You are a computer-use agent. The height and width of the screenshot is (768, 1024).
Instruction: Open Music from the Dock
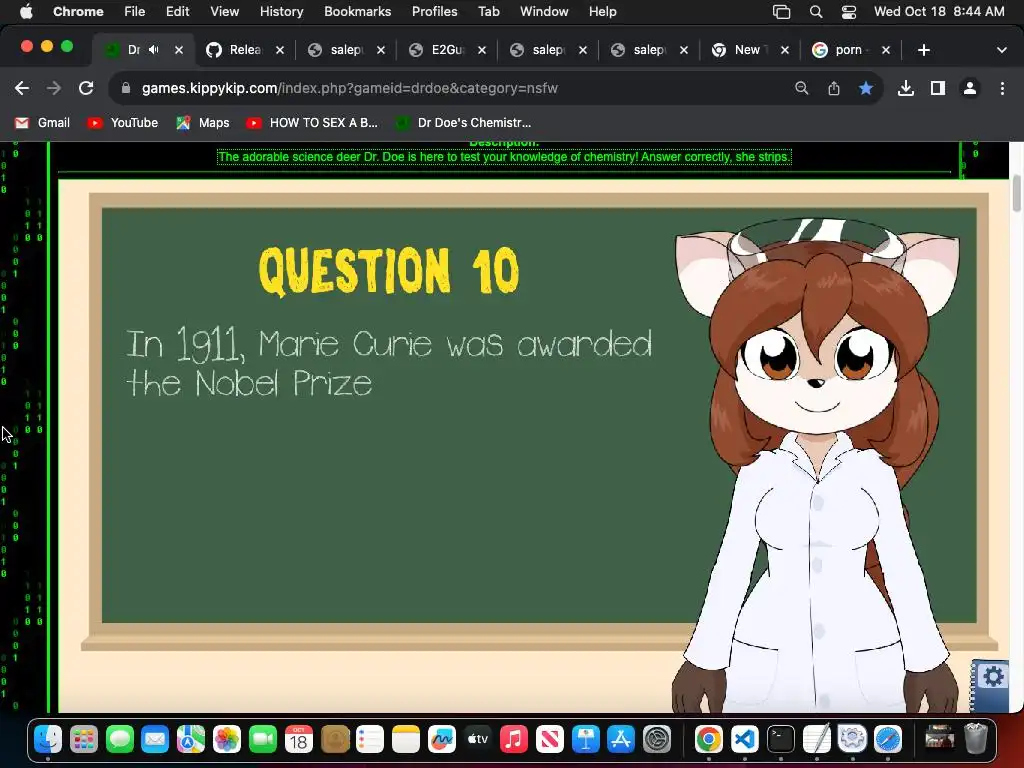click(x=513, y=739)
